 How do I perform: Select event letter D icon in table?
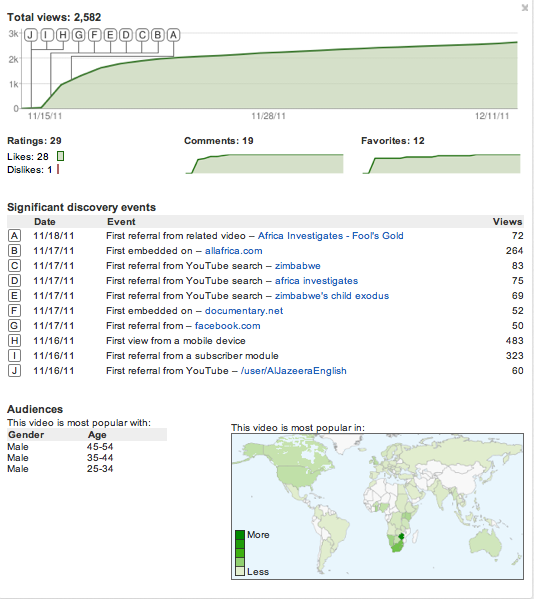[15, 281]
